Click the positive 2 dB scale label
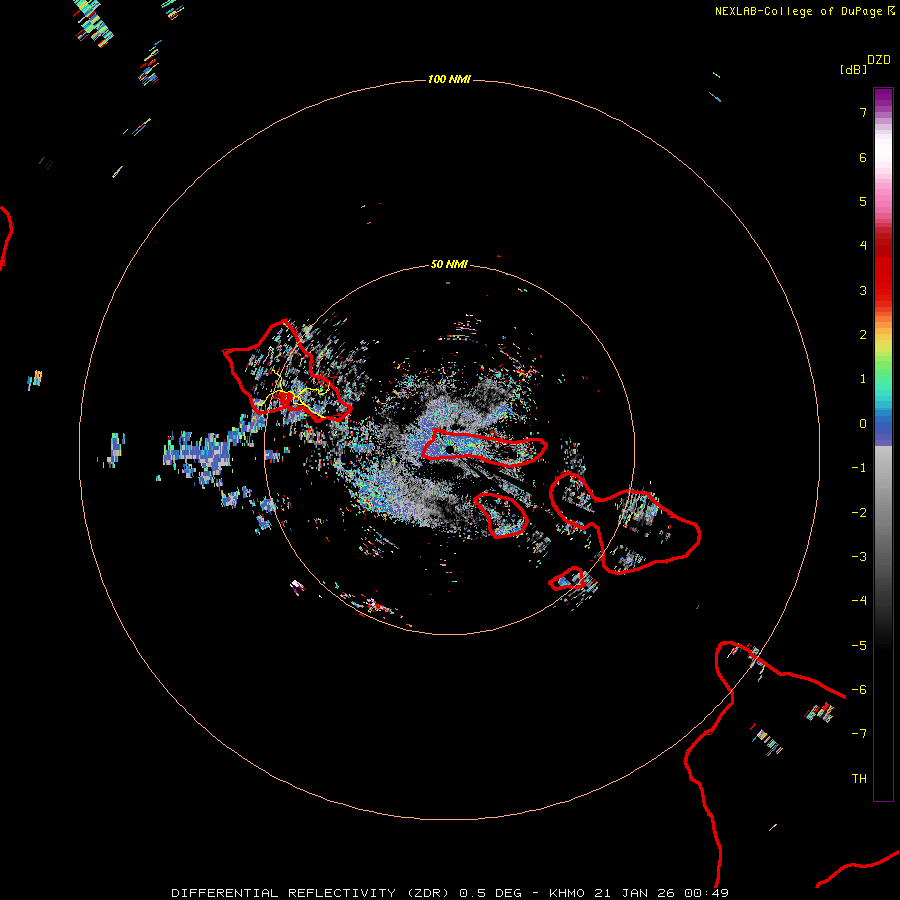Screen dimensions: 900x900 point(863,335)
